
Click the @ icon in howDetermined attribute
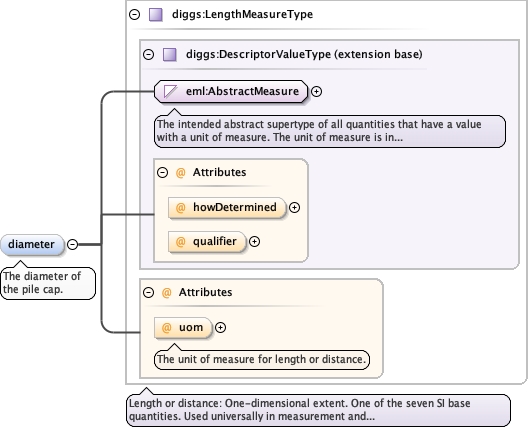pos(180,207)
